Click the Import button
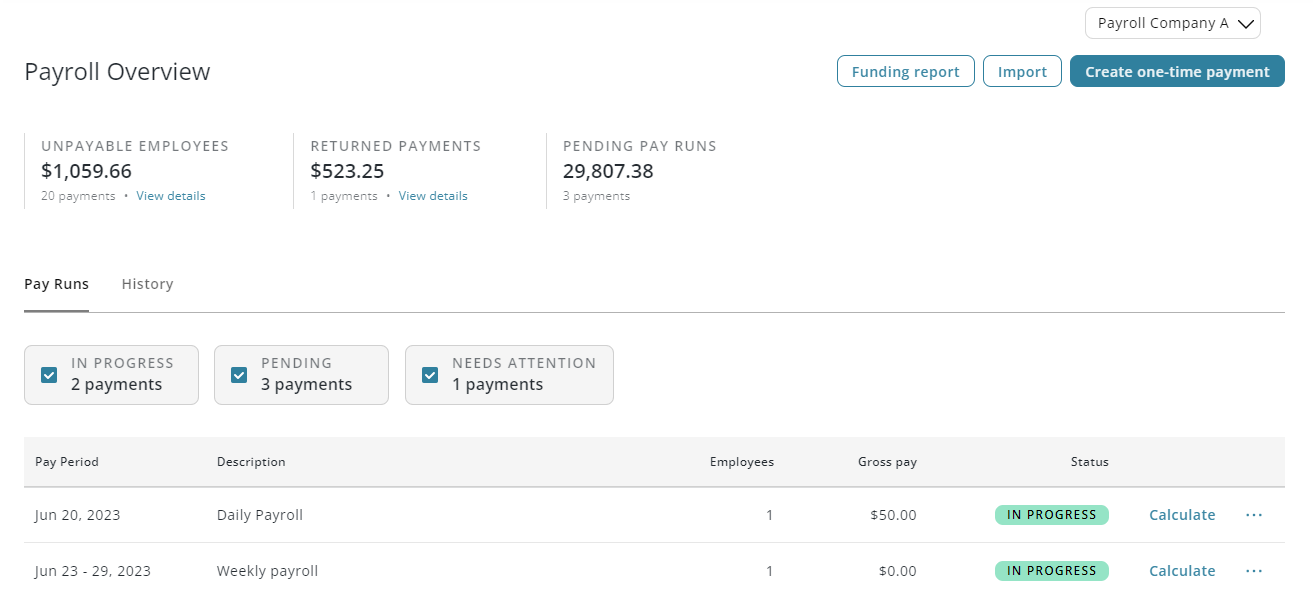Image resolution: width=1313 pixels, height=594 pixels. point(1022,72)
